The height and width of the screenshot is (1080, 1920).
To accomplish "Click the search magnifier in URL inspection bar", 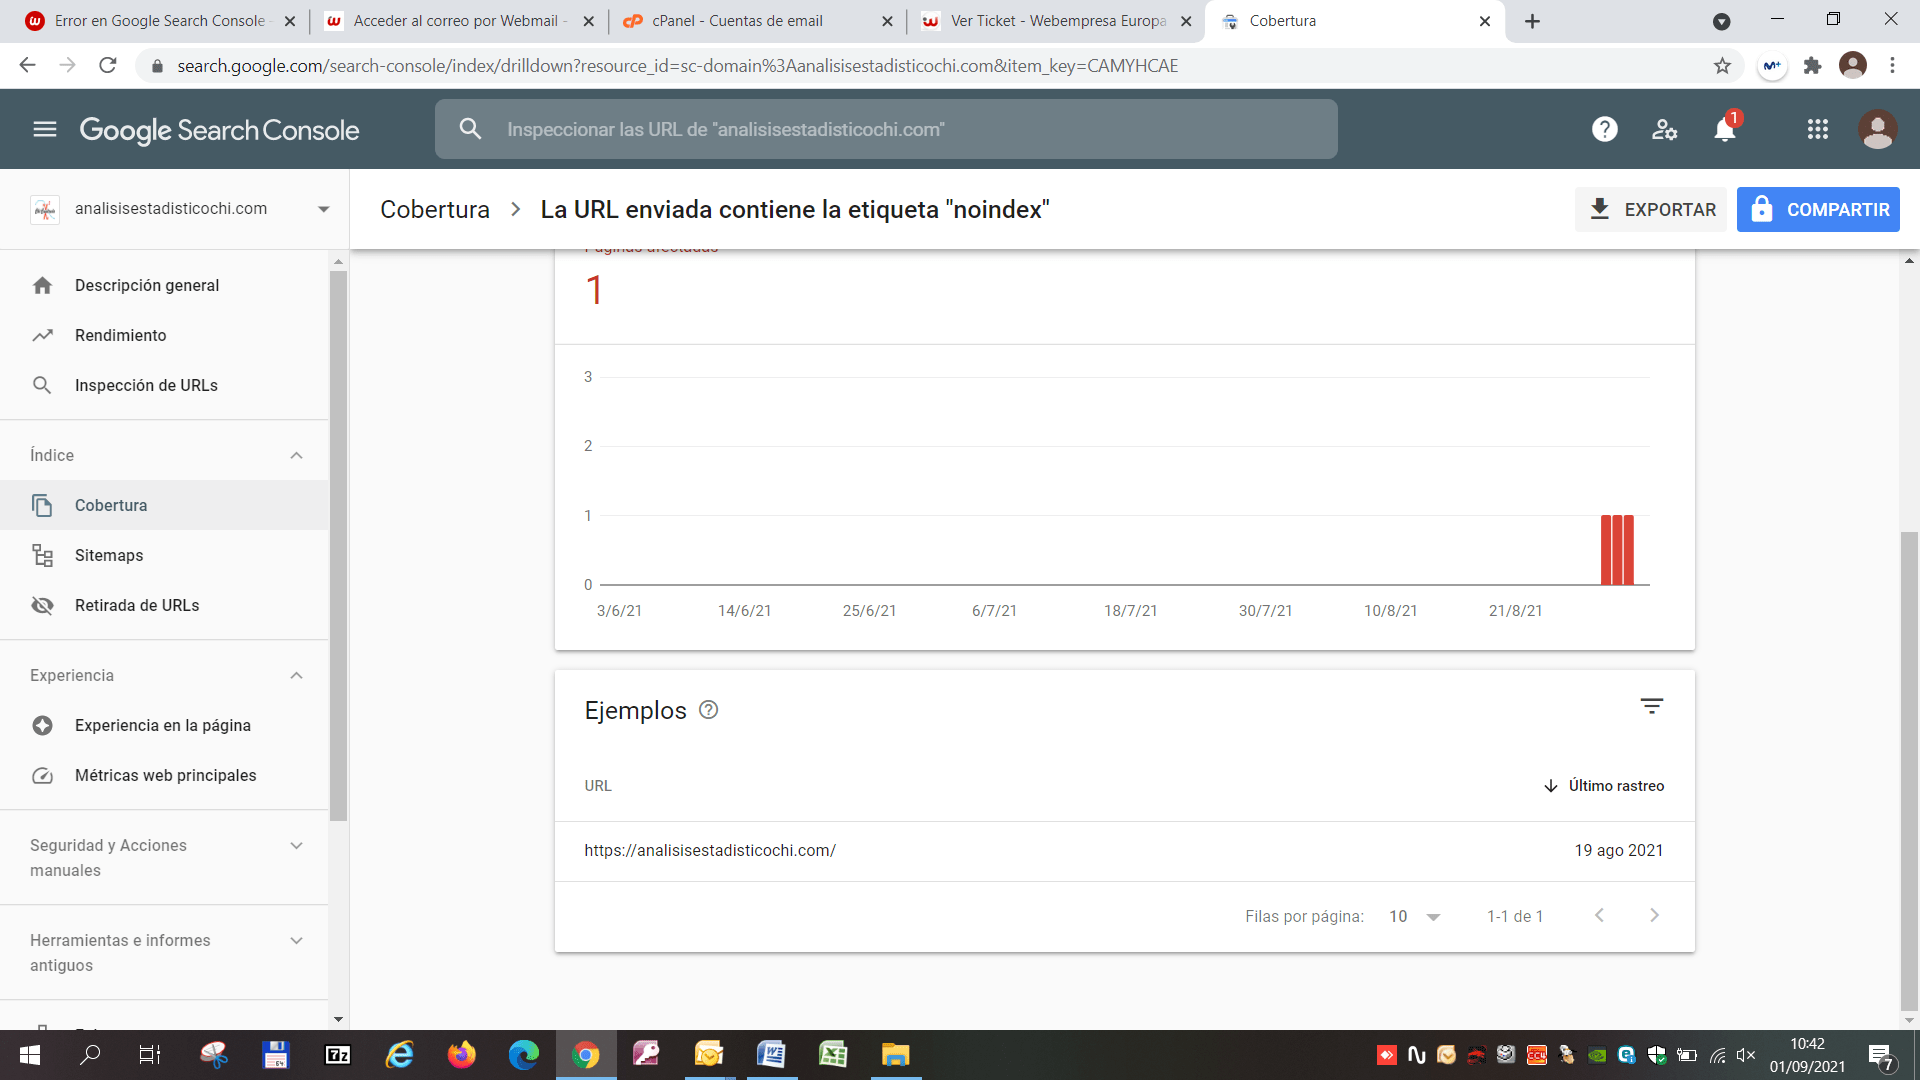I will [470, 129].
